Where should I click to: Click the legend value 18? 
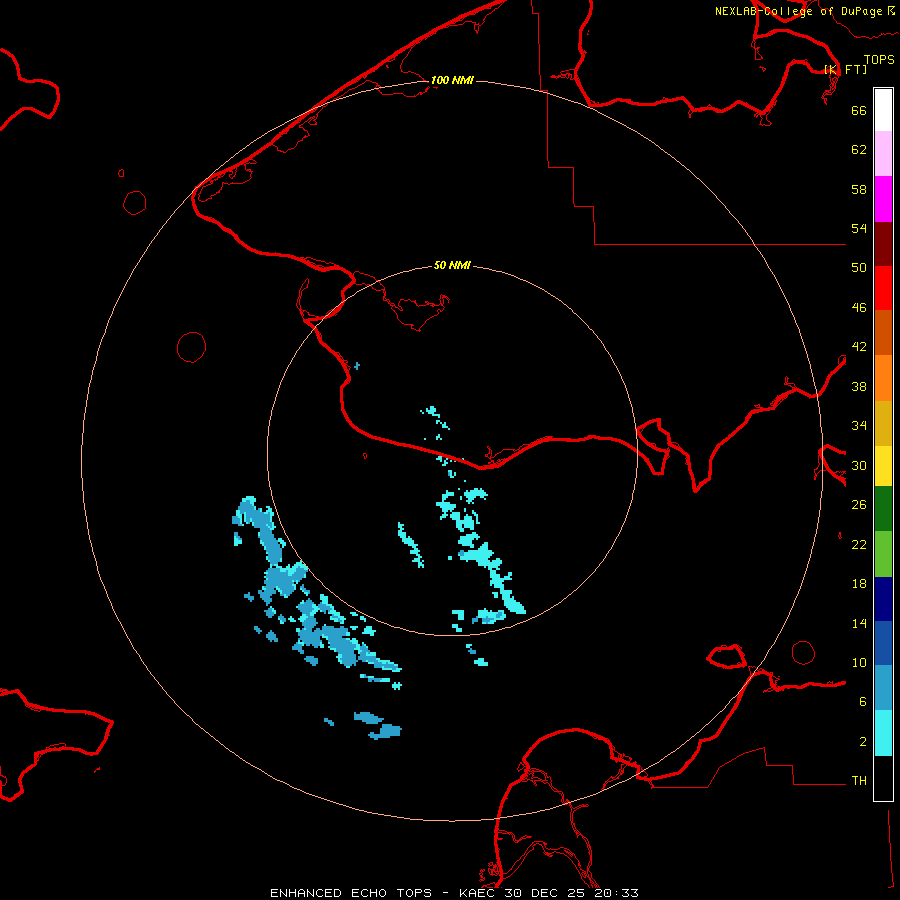coord(859,584)
